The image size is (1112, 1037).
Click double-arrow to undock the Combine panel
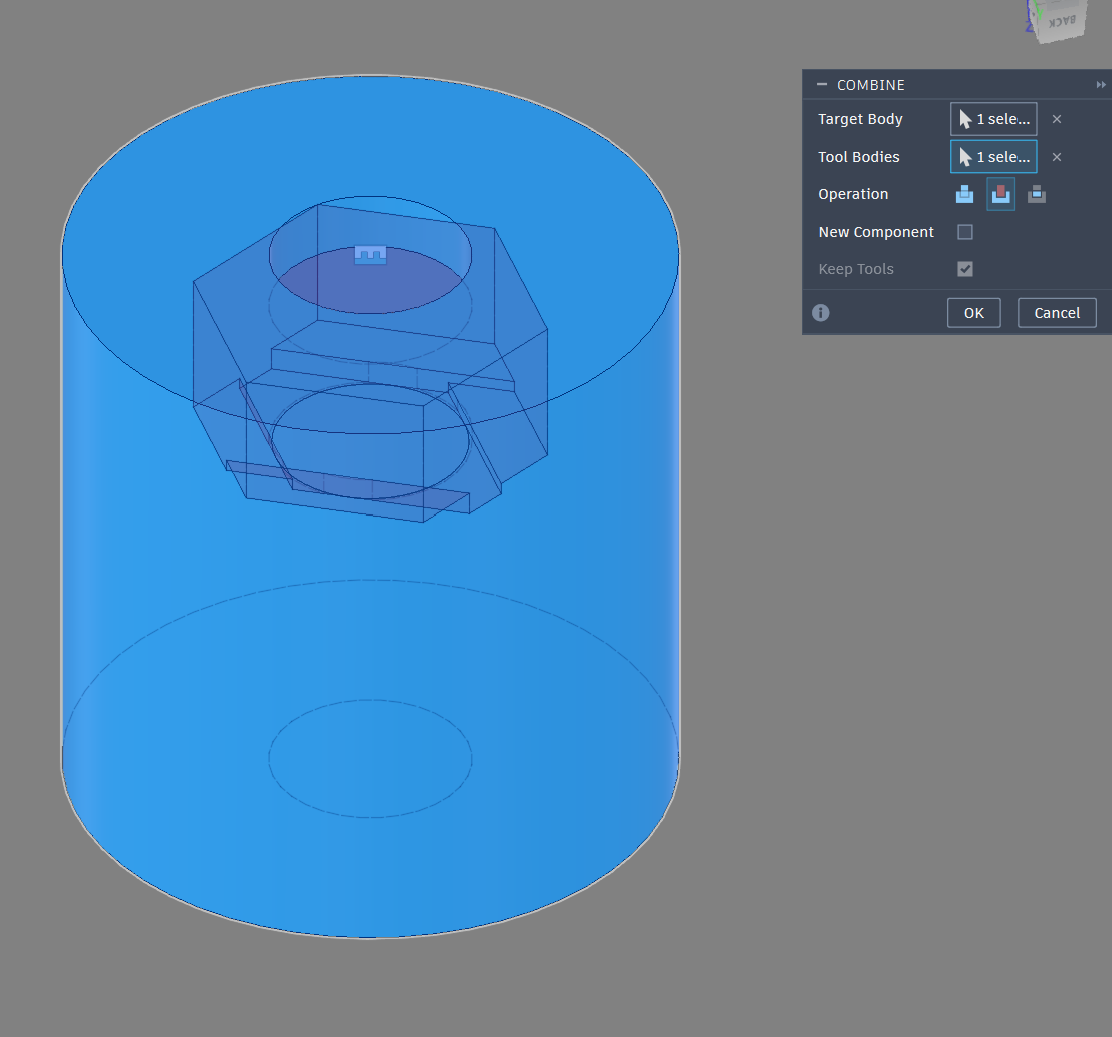(1101, 85)
